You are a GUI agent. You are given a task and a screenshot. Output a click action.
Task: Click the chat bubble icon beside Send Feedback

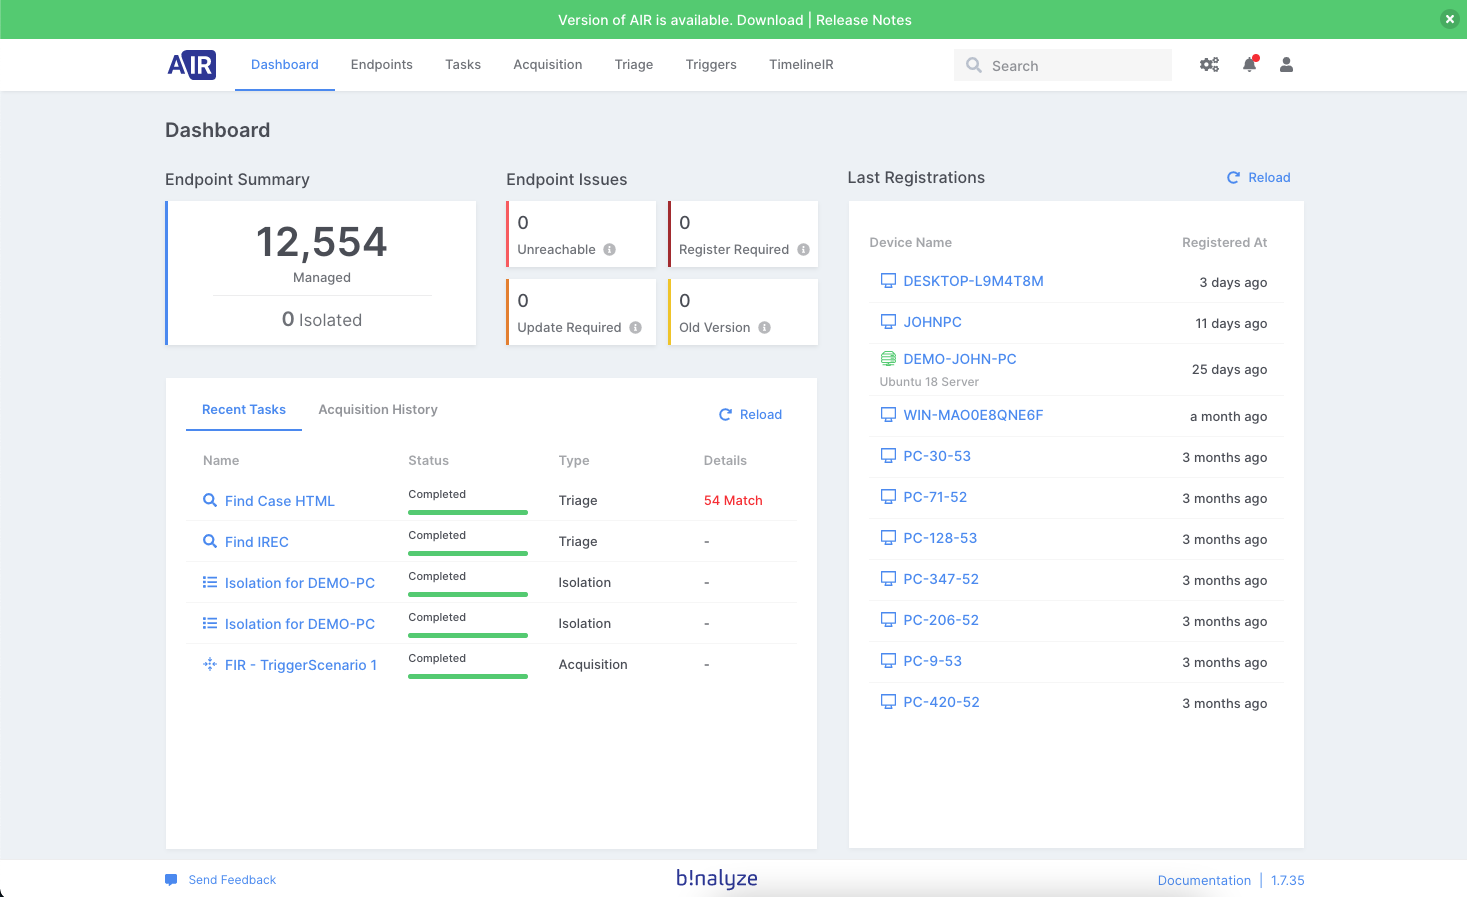pyautogui.click(x=171, y=879)
